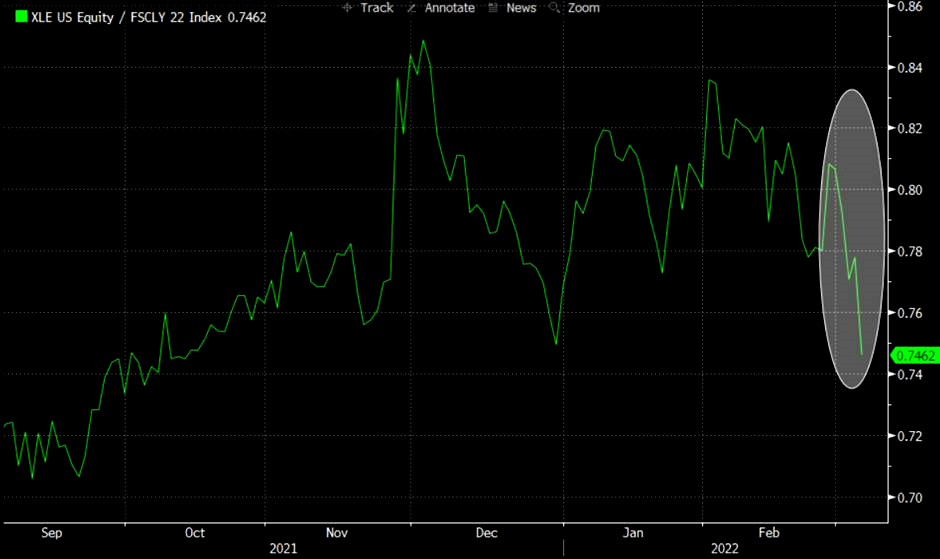The width and height of the screenshot is (940, 559).
Task: Click the Dec month axis label
Action: (x=486, y=533)
